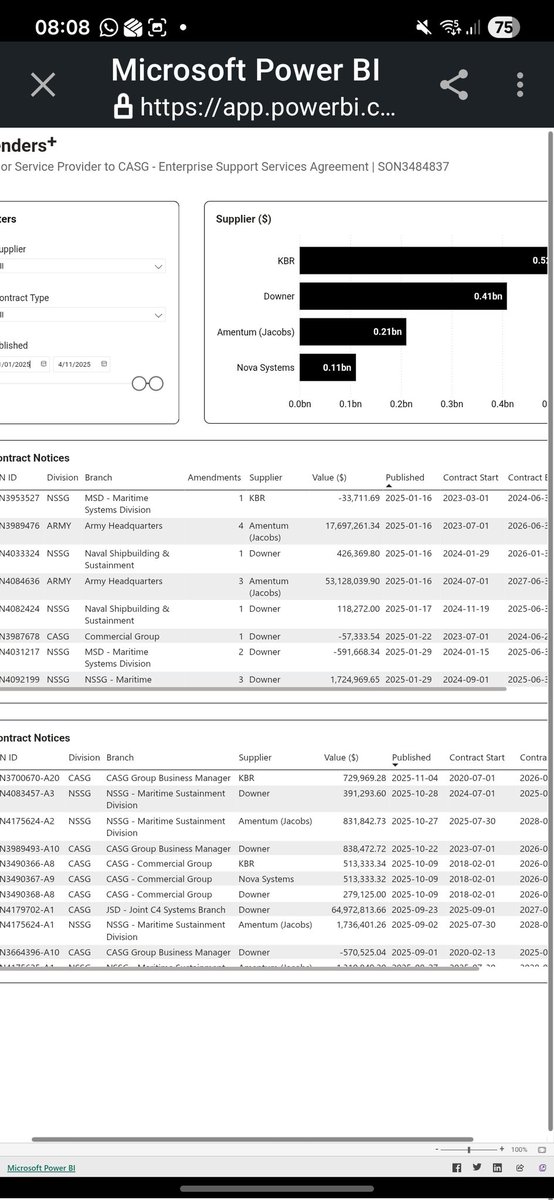Image resolution: width=554 pixels, height=1200 pixels.
Task: Sort lower table by Published column
Action: click(411, 758)
